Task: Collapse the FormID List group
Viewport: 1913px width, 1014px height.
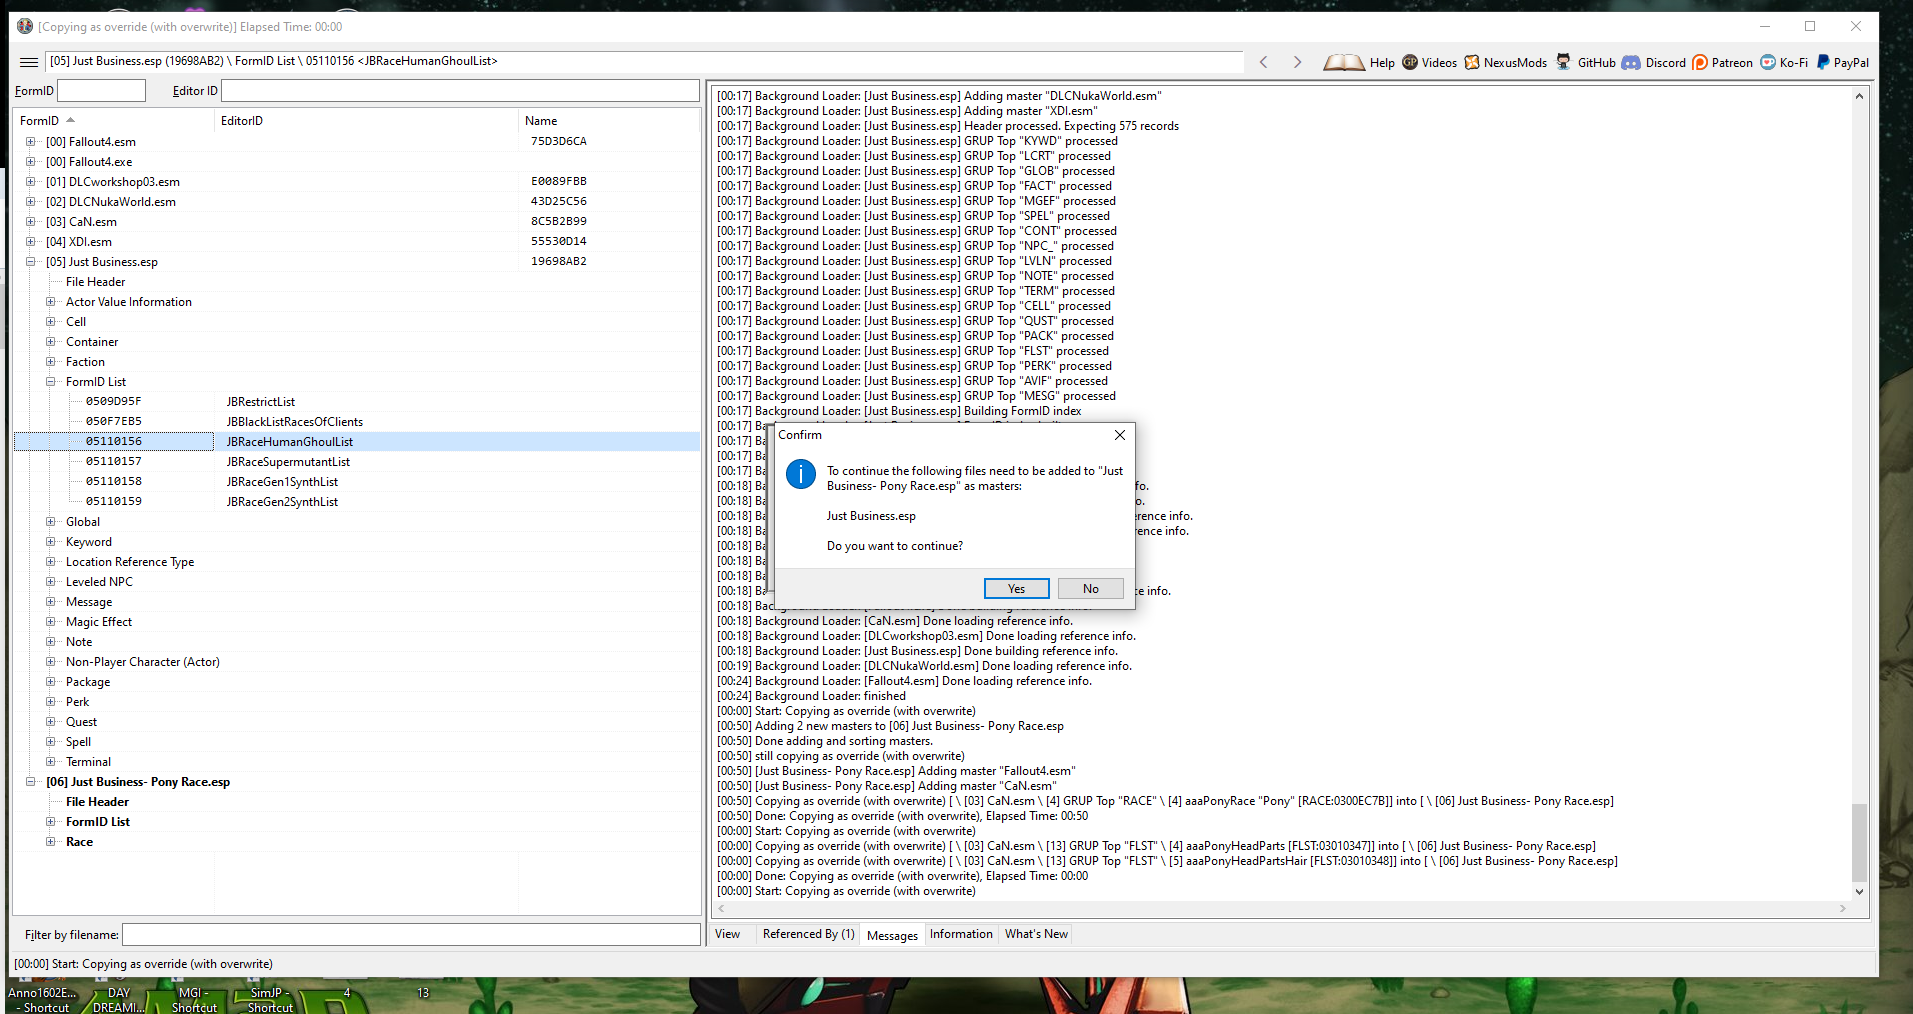Action: tap(50, 382)
